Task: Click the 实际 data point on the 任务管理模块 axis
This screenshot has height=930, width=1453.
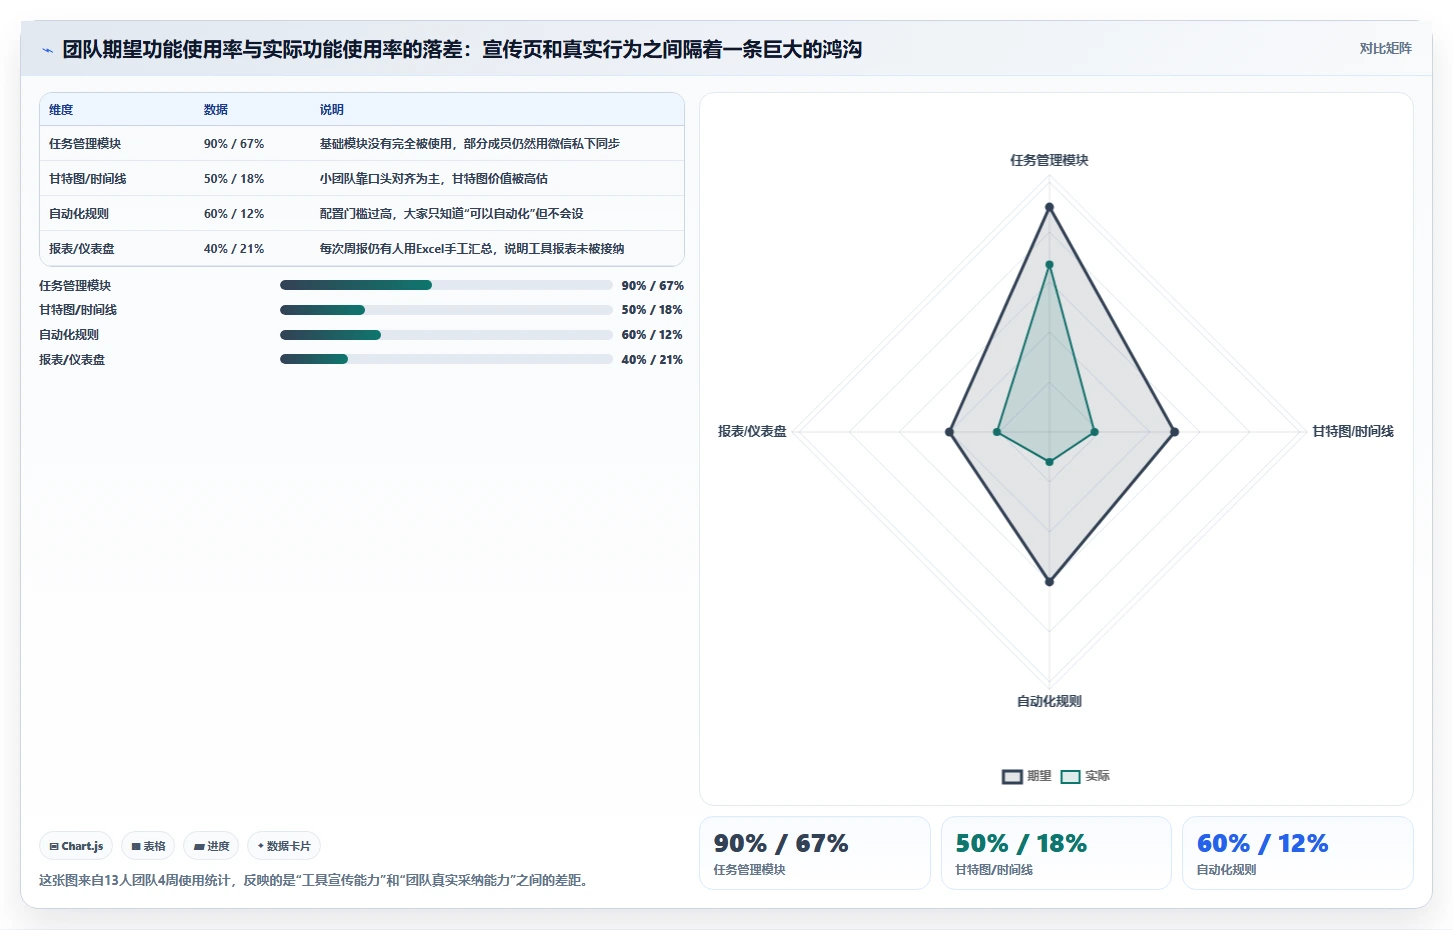Action: pyautogui.click(x=1049, y=265)
